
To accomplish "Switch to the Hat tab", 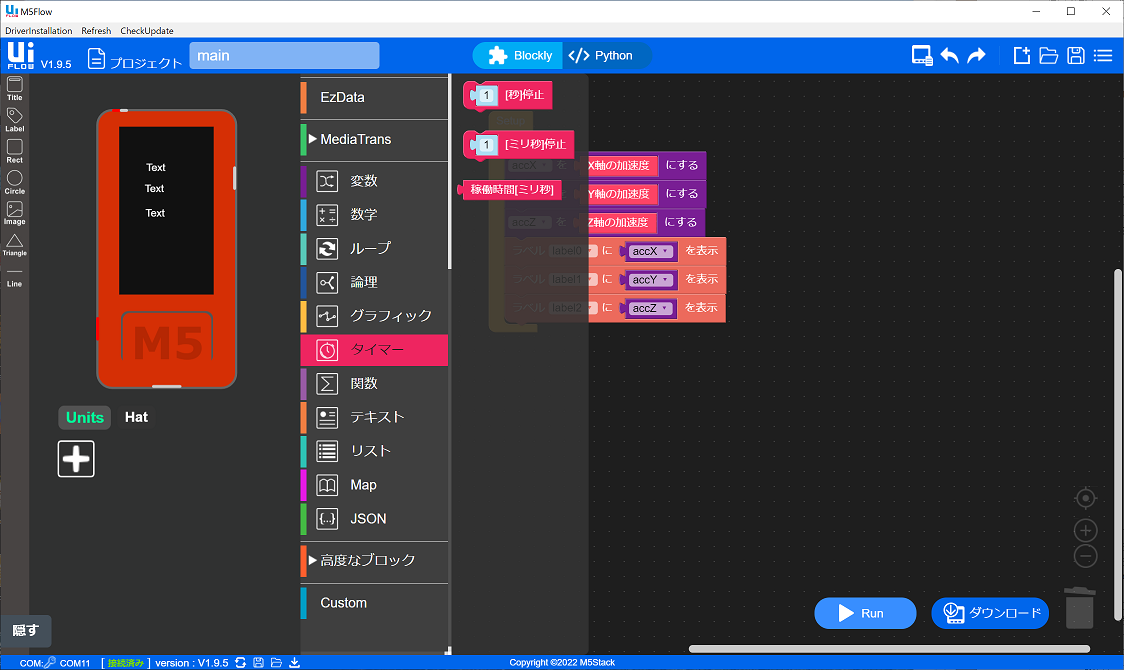I will (x=136, y=418).
